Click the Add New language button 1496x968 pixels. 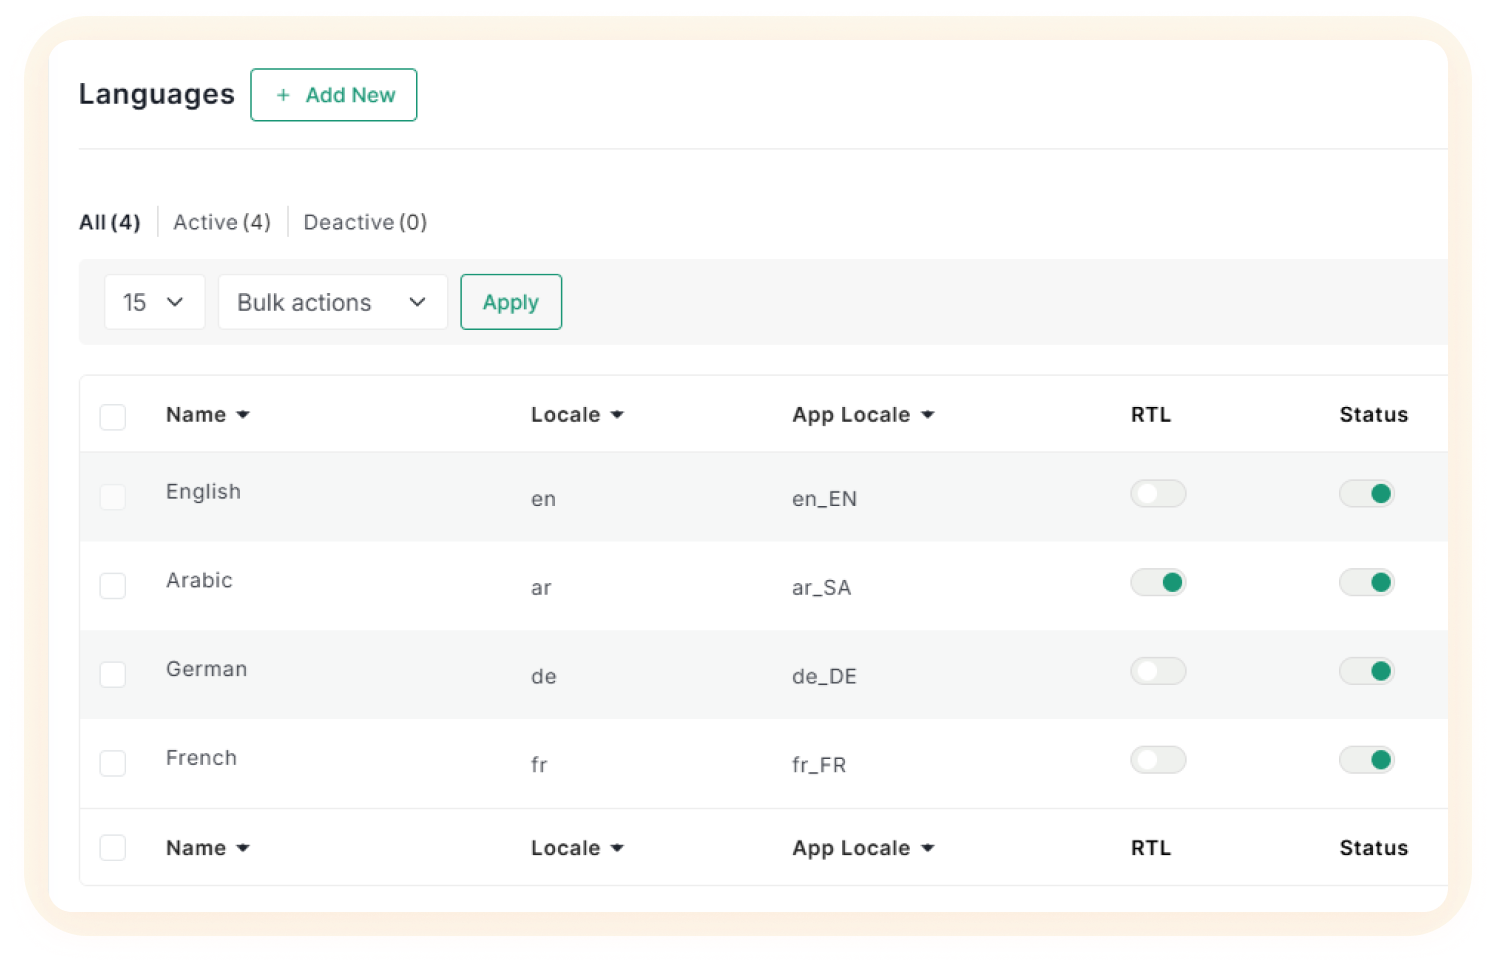pyautogui.click(x=333, y=95)
